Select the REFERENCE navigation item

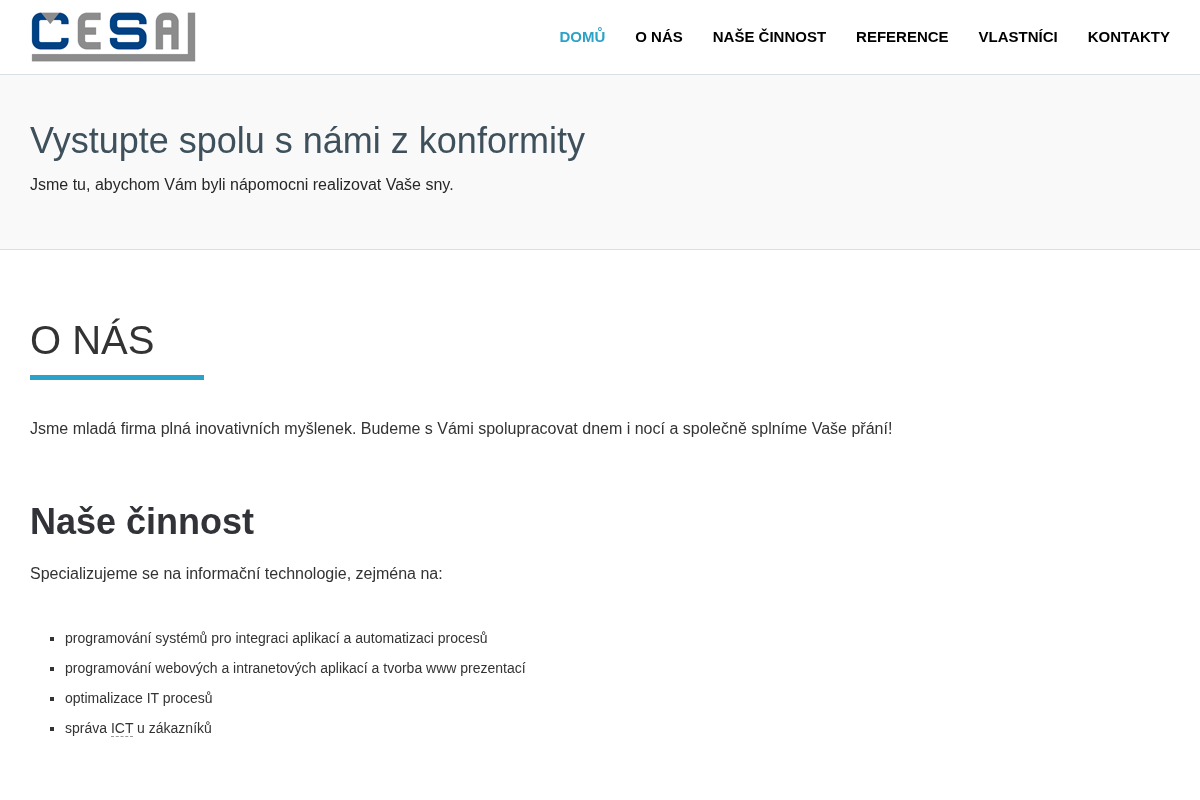pos(902,37)
